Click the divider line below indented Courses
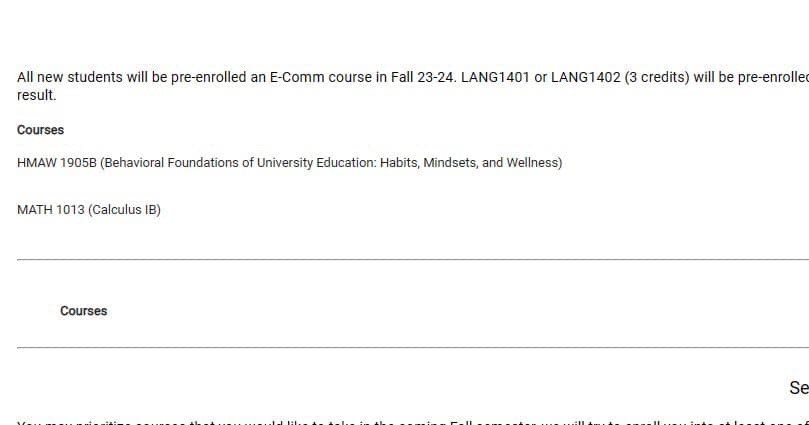 coord(400,348)
